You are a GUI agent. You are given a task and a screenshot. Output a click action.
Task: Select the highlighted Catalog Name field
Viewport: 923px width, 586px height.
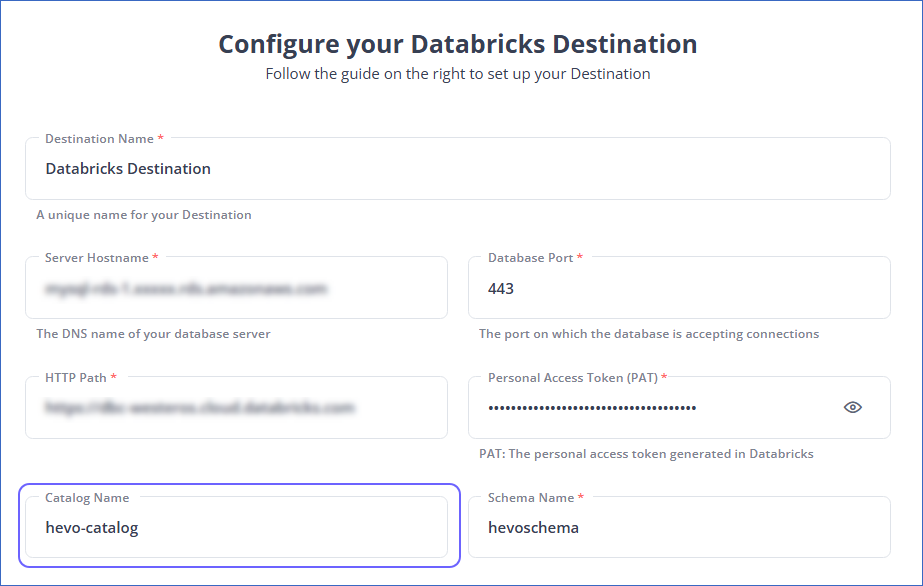click(x=235, y=527)
